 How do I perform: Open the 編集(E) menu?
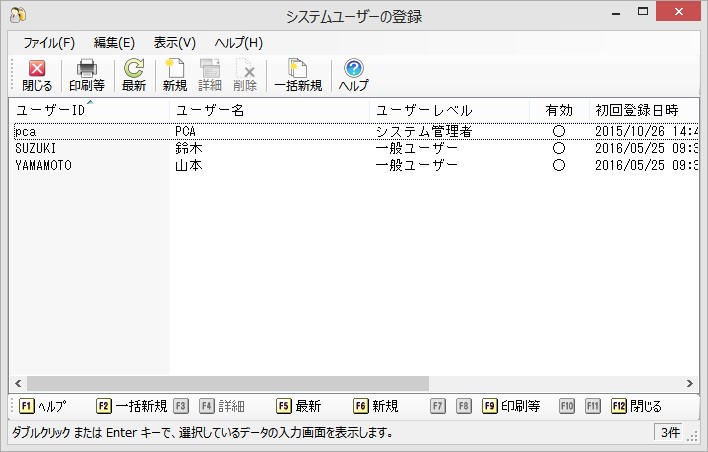click(x=114, y=43)
